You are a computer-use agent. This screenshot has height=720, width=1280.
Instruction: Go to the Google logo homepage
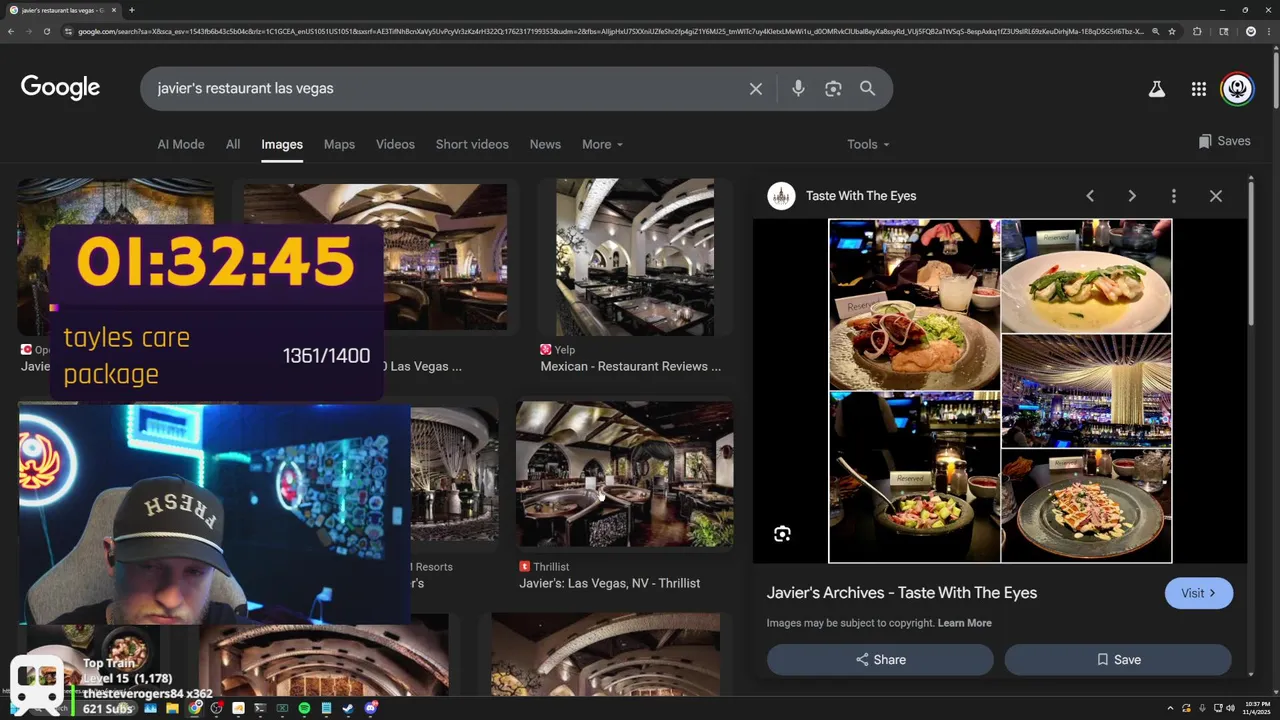60,88
